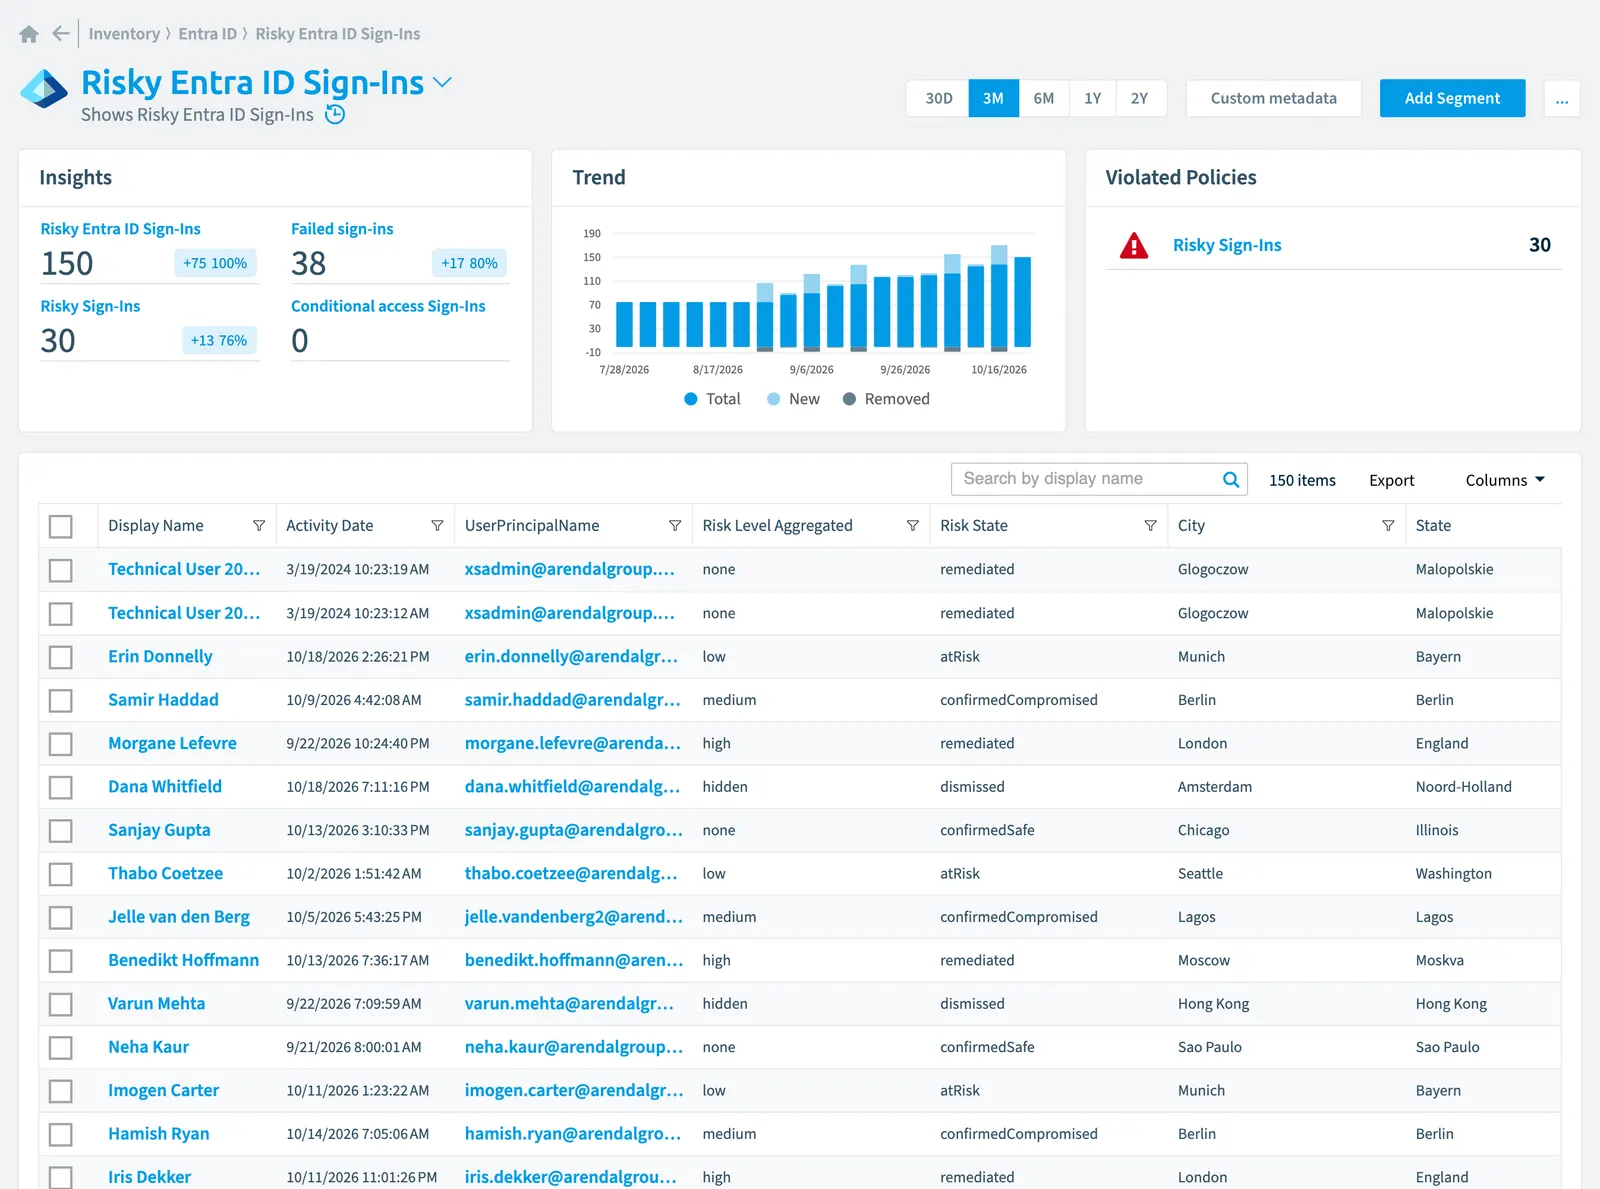Open the Columns dropdown
This screenshot has width=1600, height=1189.
coord(1505,480)
